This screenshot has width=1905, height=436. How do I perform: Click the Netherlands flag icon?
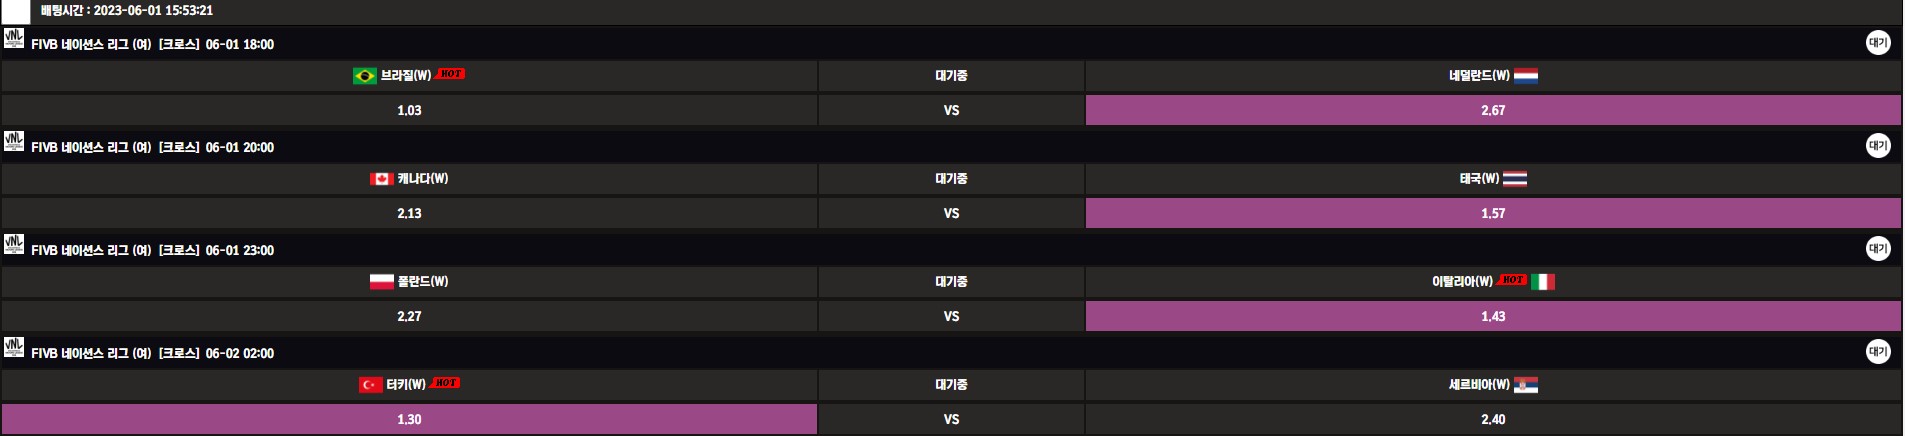1525,76
